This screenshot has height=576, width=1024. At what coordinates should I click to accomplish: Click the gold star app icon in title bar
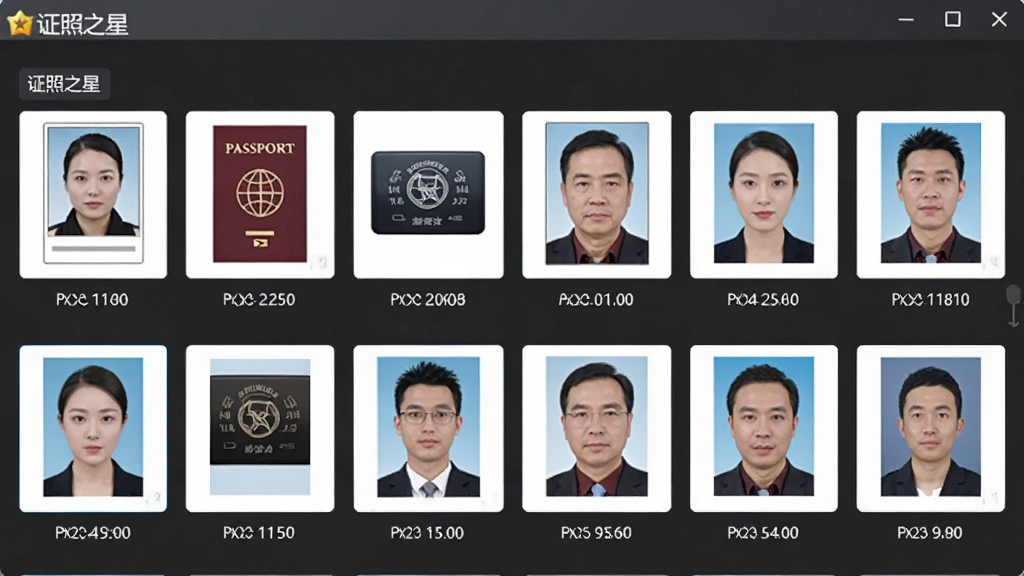(x=20, y=24)
